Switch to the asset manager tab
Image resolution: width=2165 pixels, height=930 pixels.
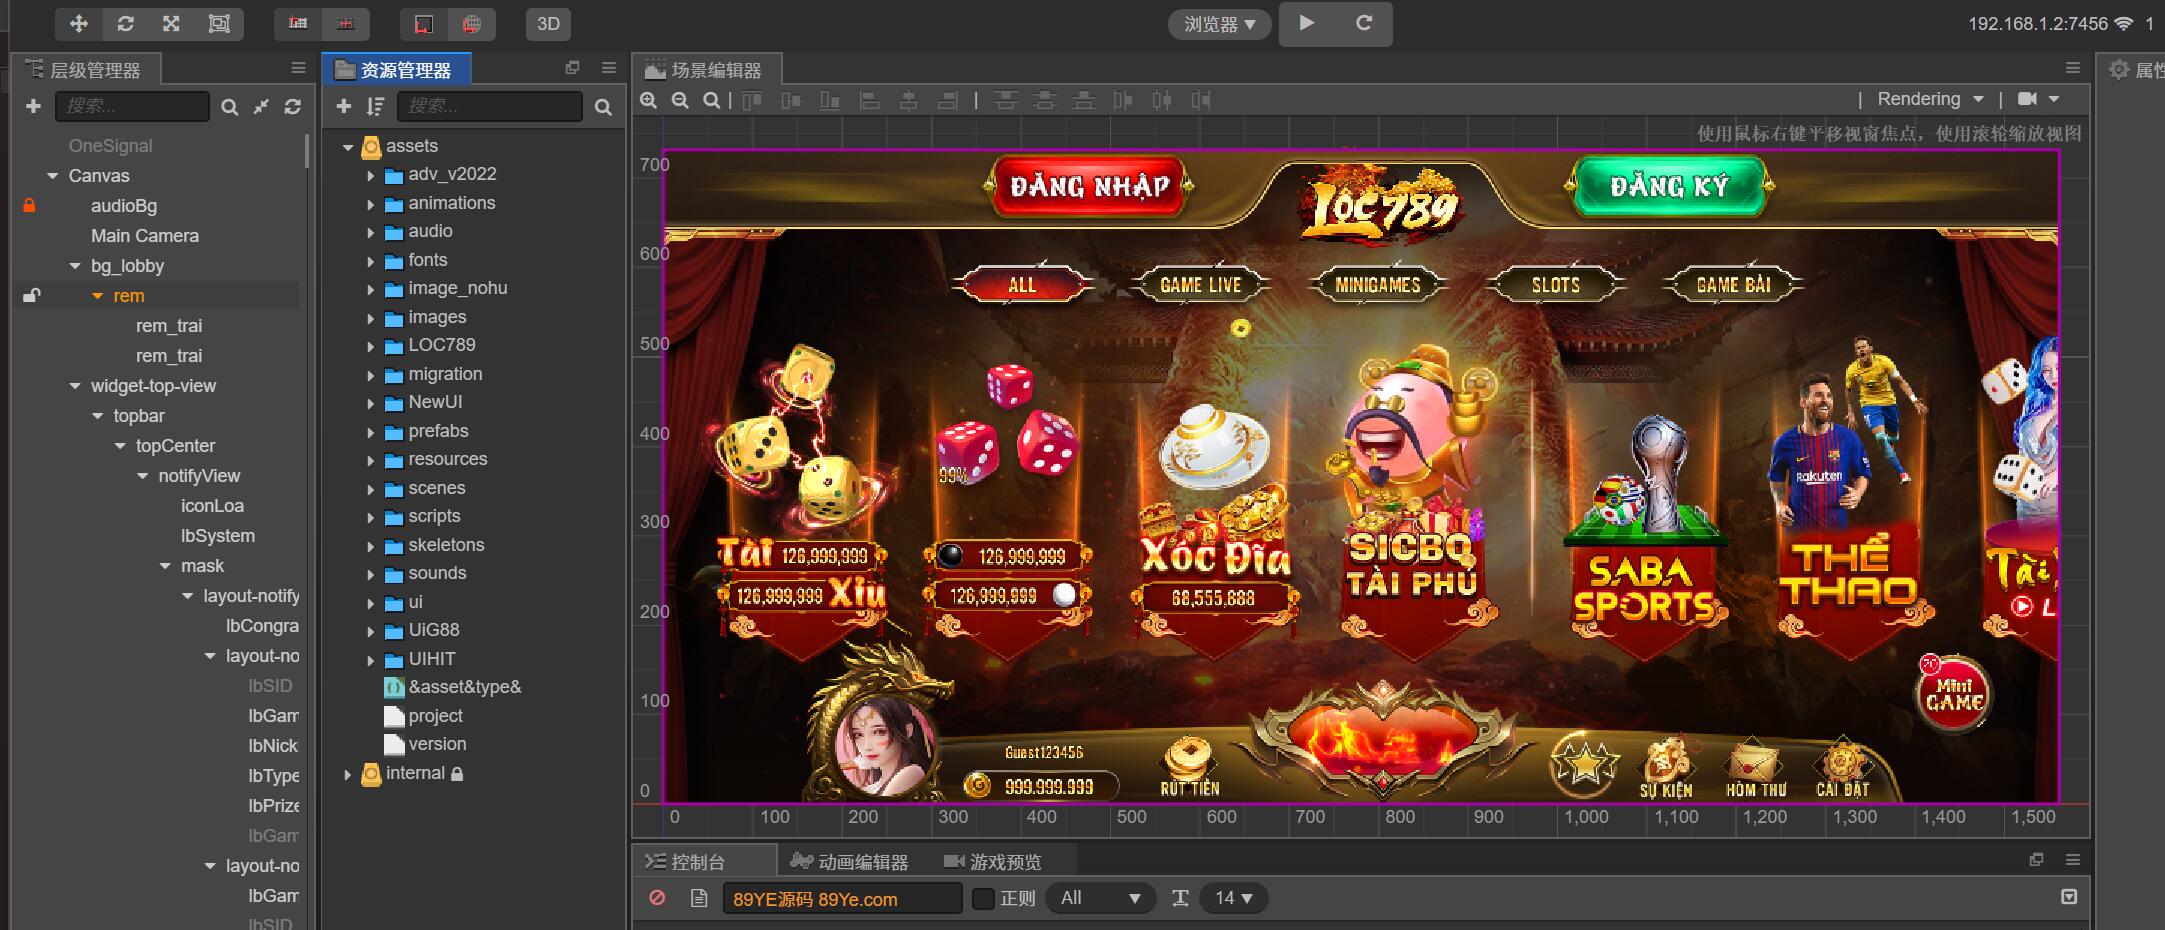(396, 70)
